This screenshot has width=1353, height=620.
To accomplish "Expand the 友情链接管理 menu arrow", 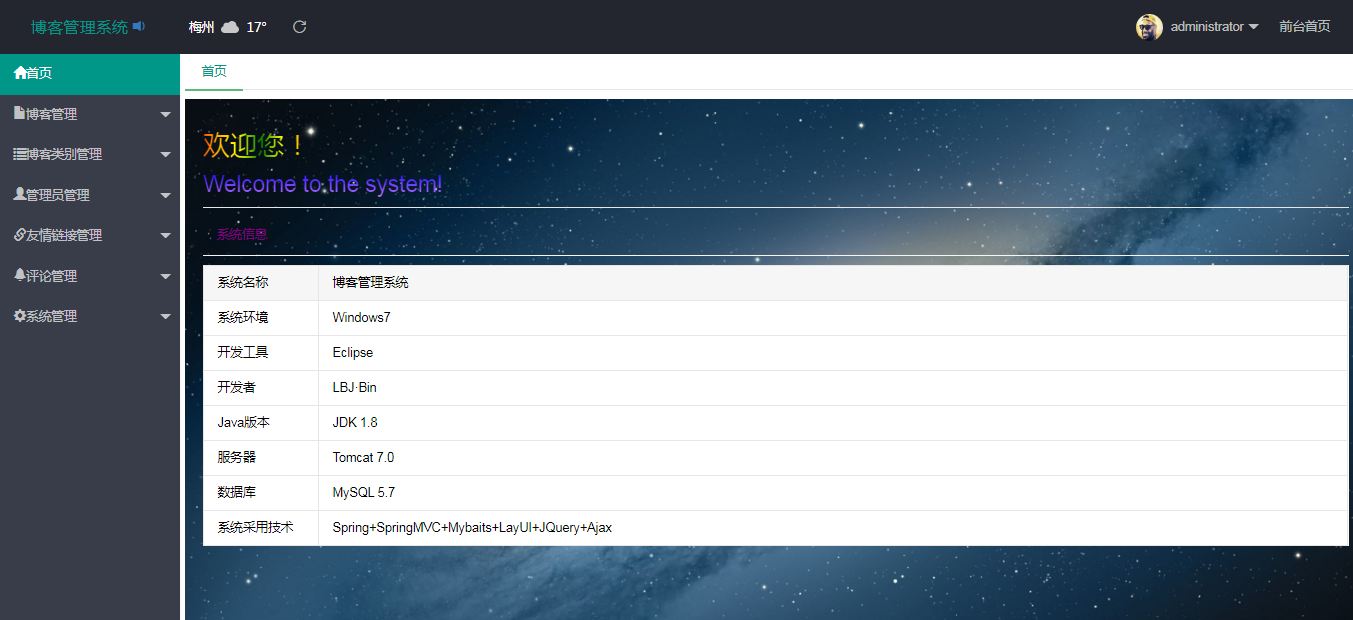I will [166, 236].
